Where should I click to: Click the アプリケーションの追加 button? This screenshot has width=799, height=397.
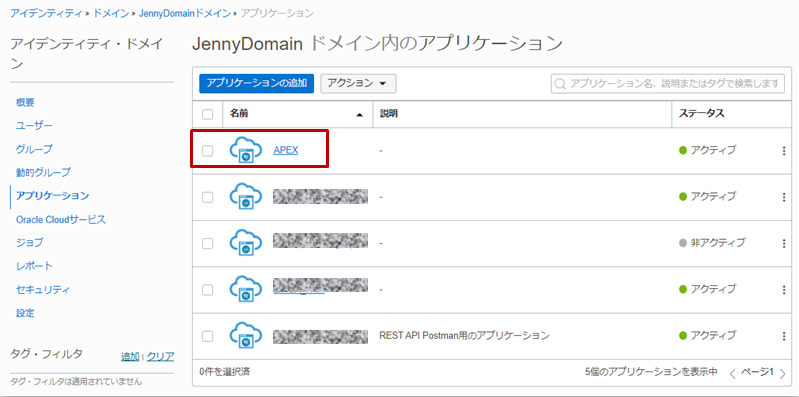[x=256, y=84]
